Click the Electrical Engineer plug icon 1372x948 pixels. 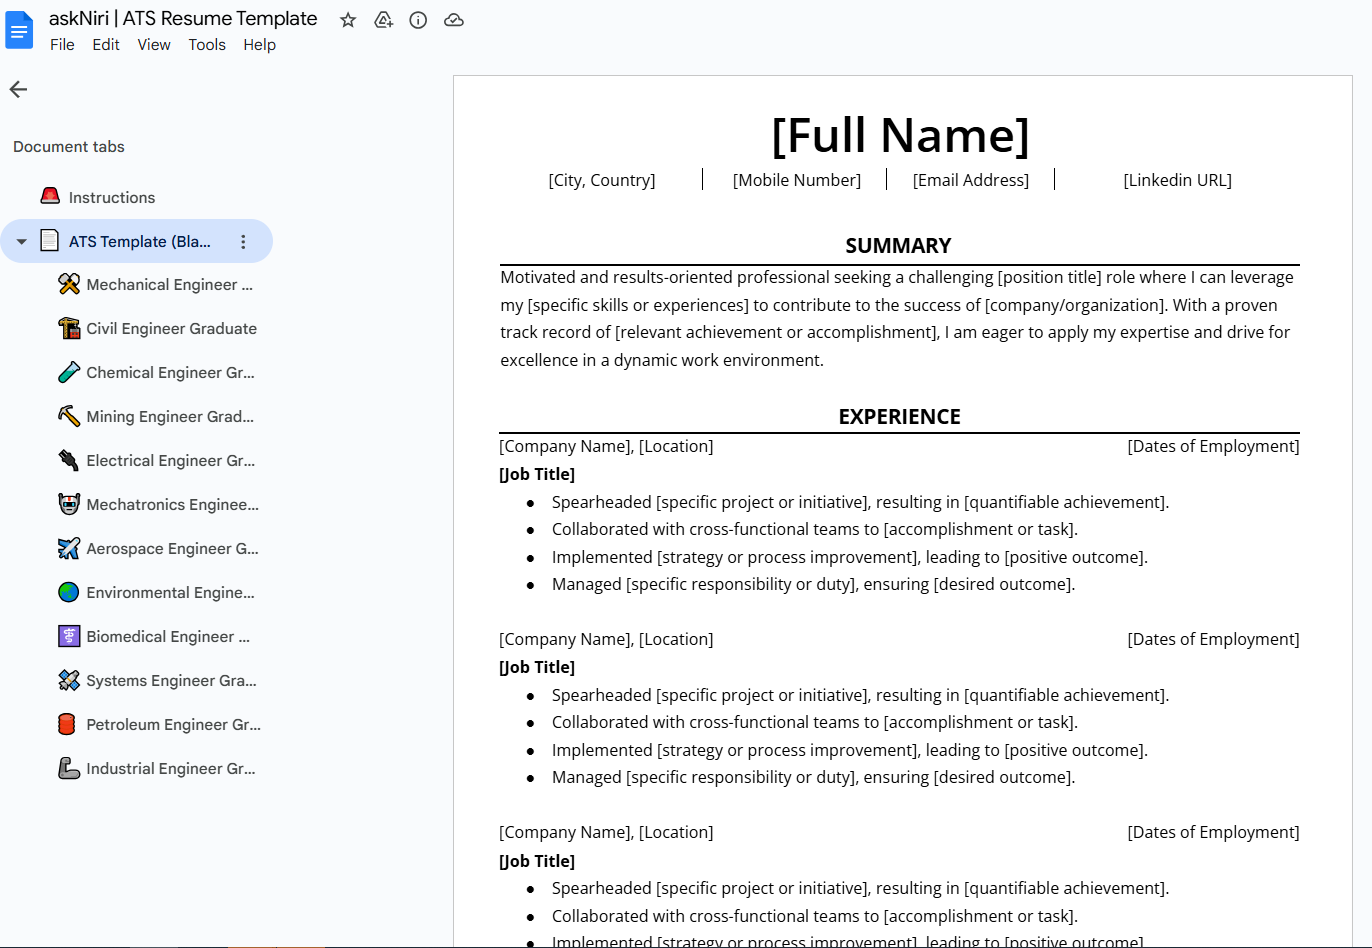click(x=68, y=460)
